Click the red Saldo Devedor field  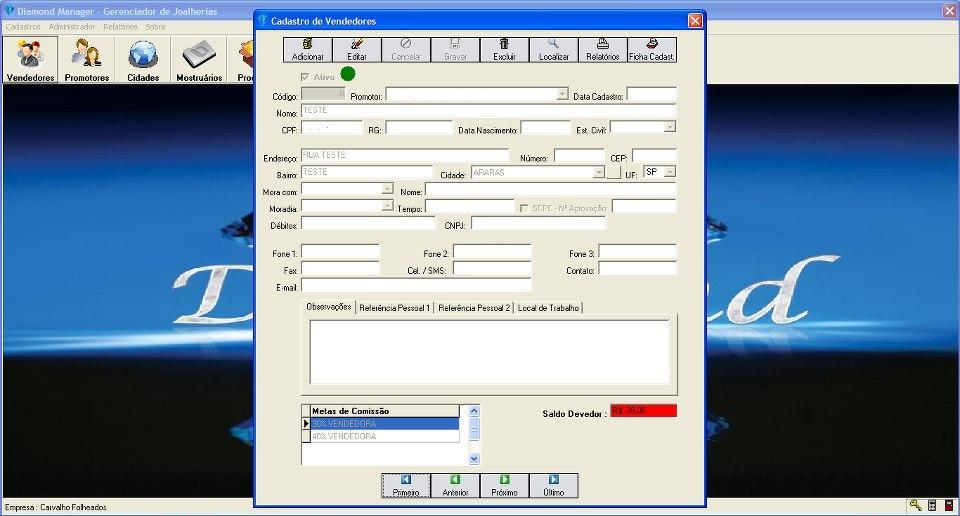pos(643,410)
